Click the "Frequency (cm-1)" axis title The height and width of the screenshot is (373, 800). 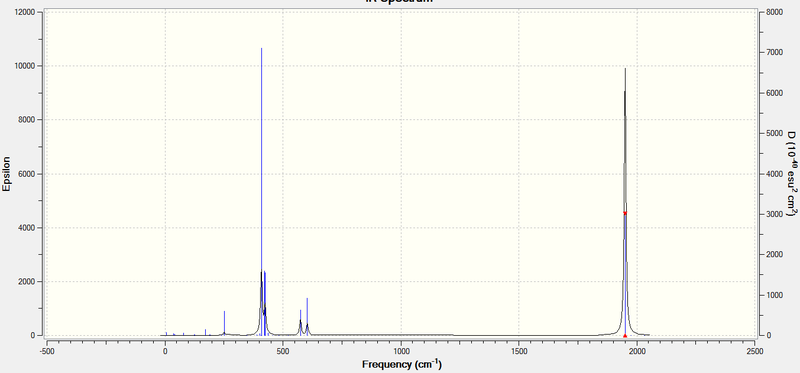[x=402, y=364]
